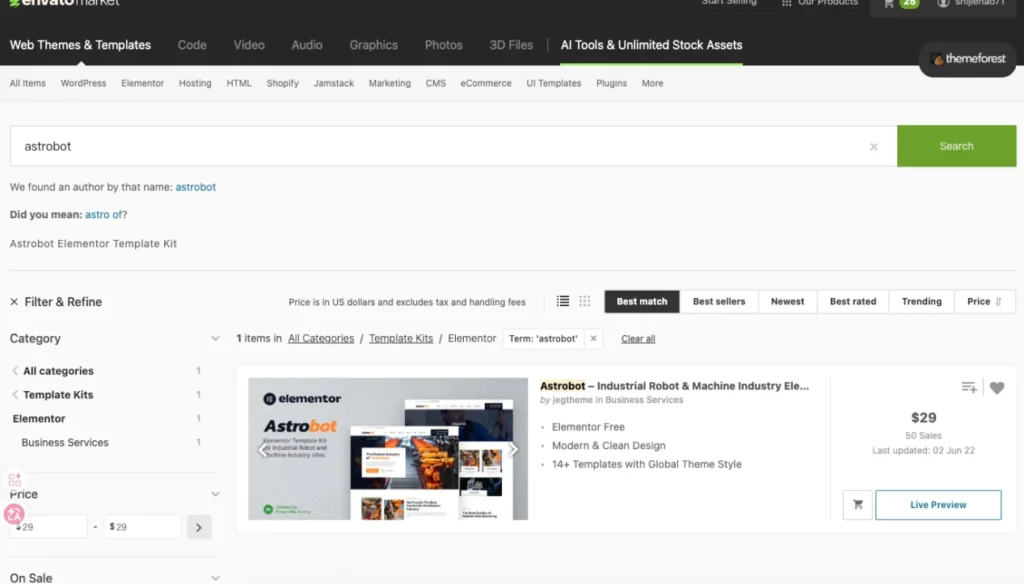
Task: Open the Audio tab
Action: (307, 45)
